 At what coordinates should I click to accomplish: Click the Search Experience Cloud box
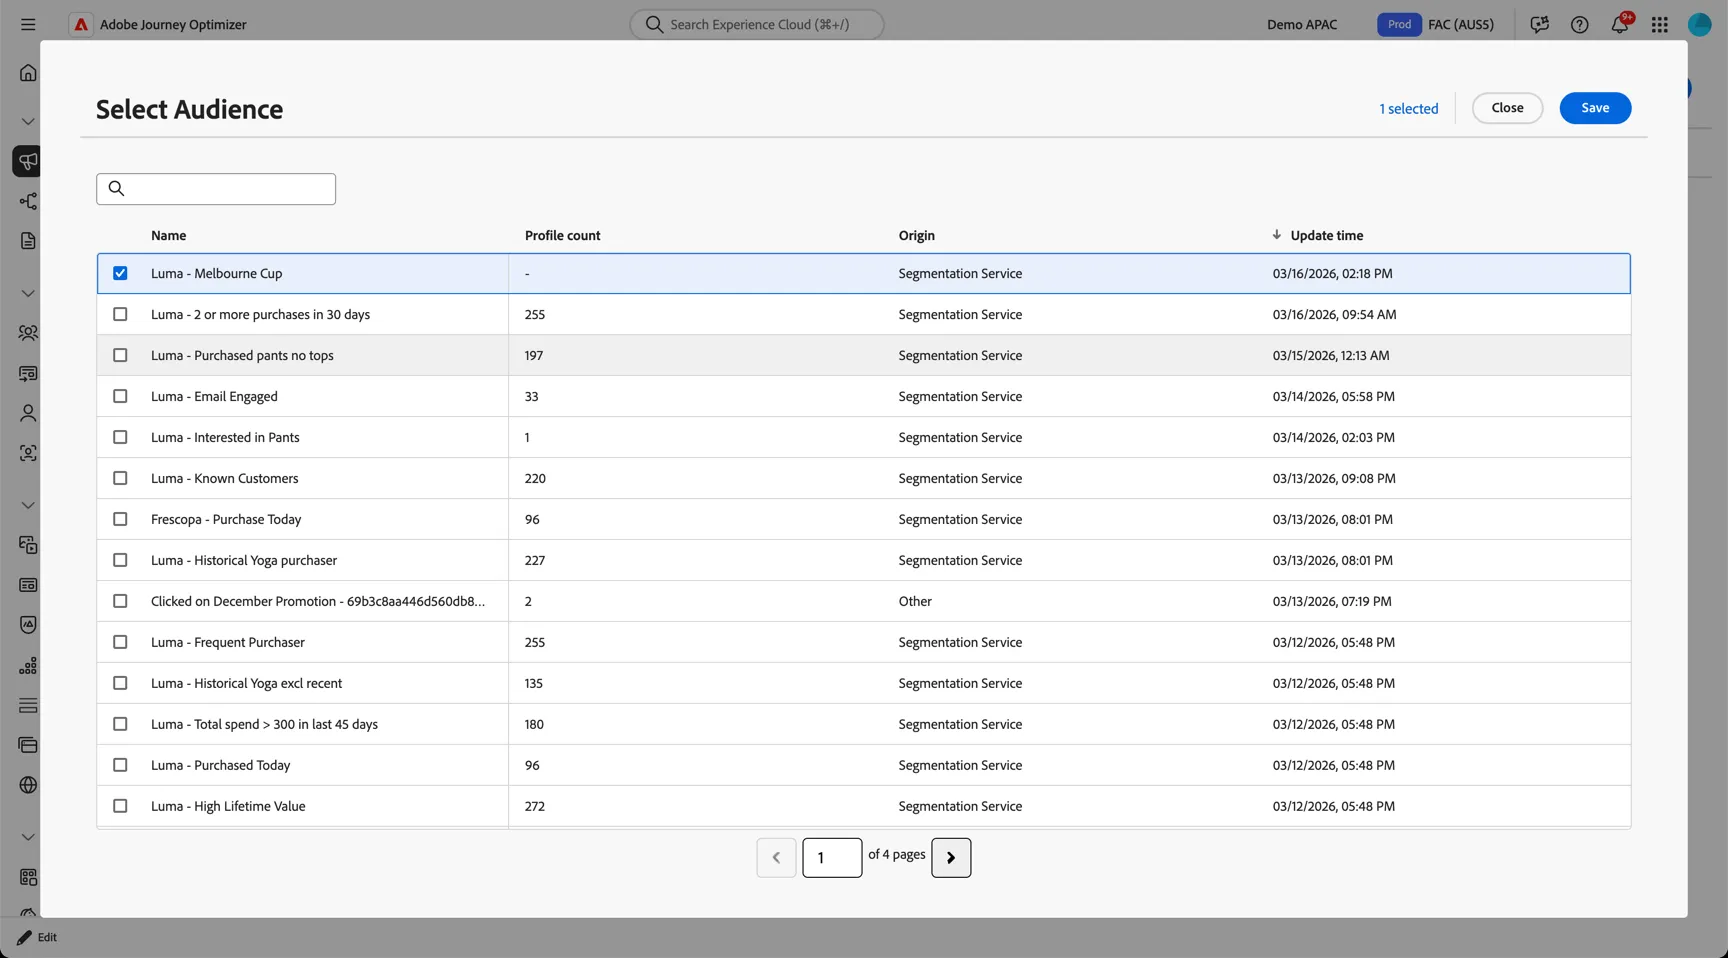(x=757, y=24)
